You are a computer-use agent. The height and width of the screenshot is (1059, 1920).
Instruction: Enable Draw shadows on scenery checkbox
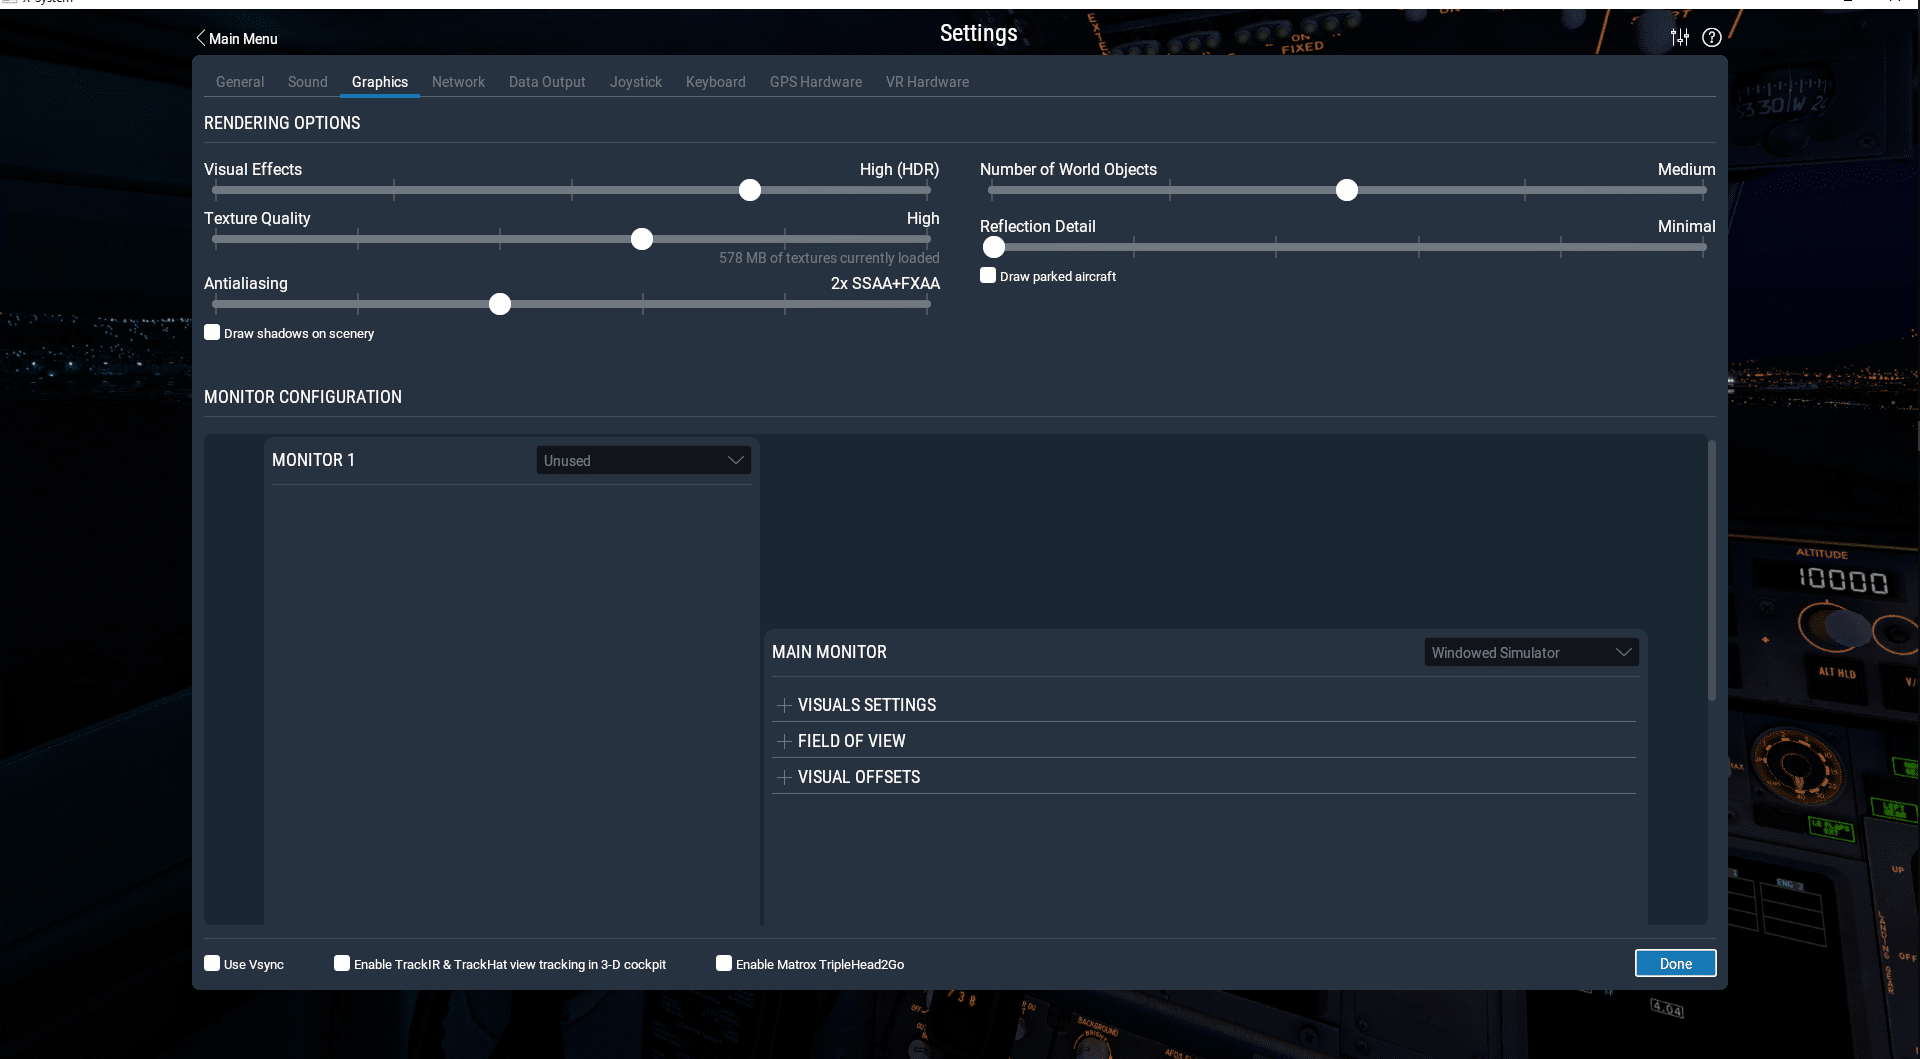[x=212, y=332]
